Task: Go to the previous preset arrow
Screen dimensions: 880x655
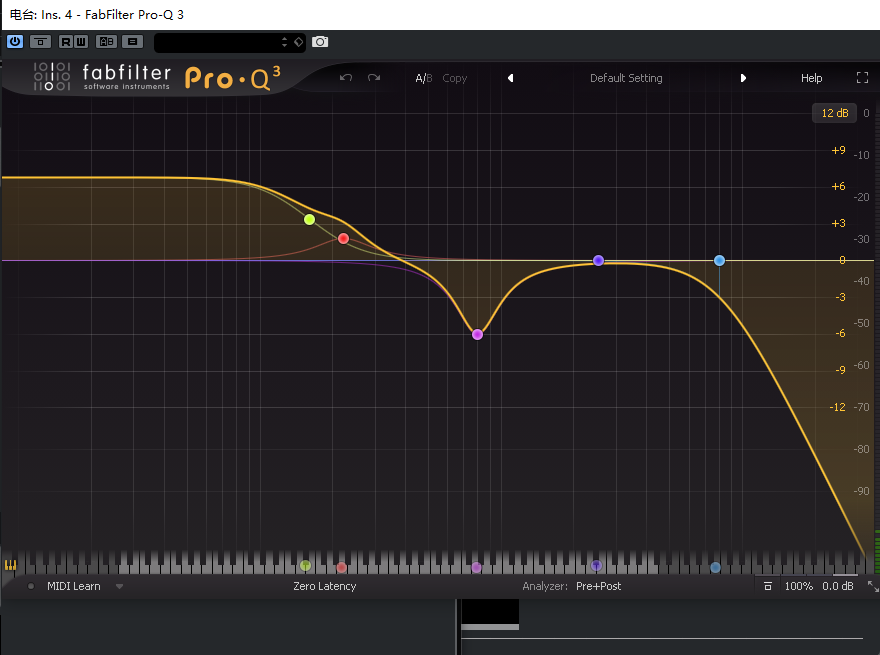Action: [x=511, y=78]
